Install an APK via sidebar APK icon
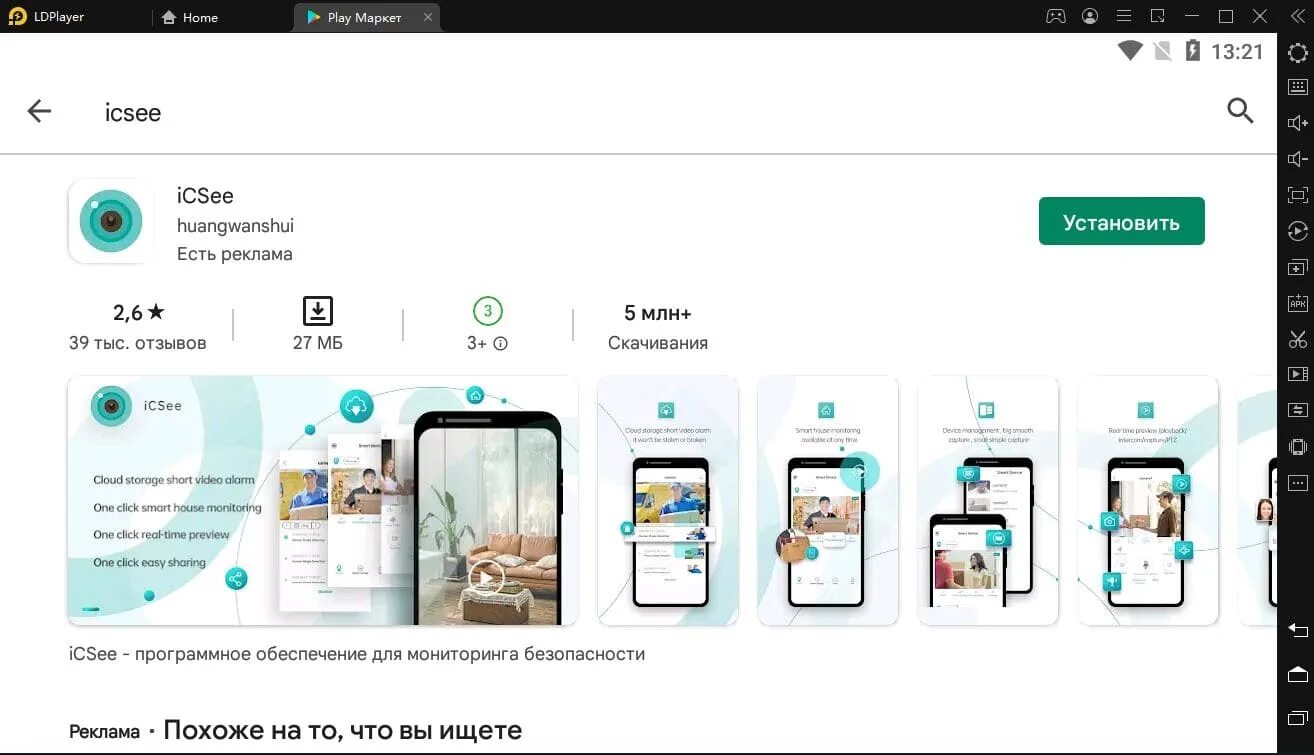The height and width of the screenshot is (755, 1314). pyautogui.click(x=1297, y=303)
